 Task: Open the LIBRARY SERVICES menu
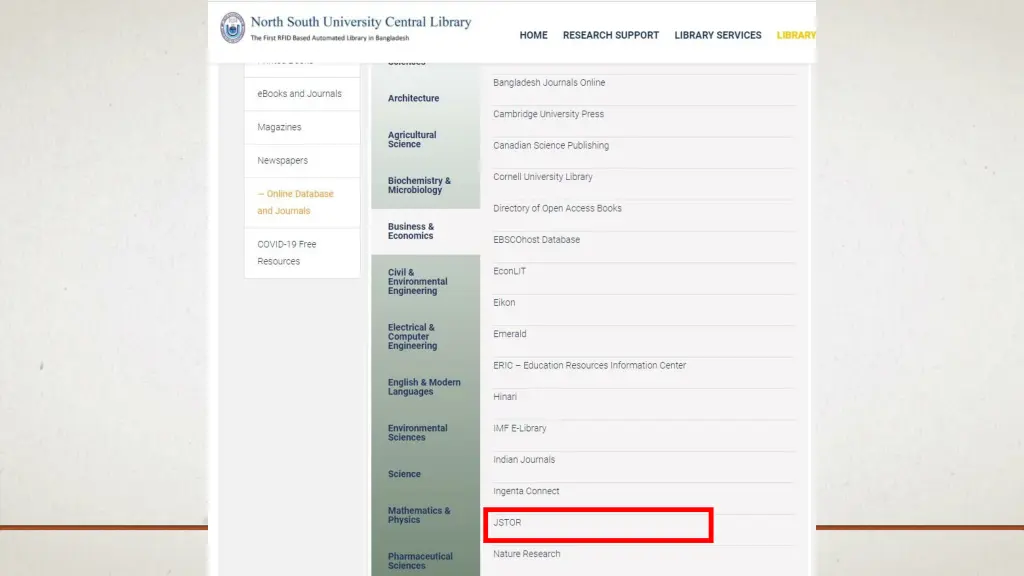718,35
